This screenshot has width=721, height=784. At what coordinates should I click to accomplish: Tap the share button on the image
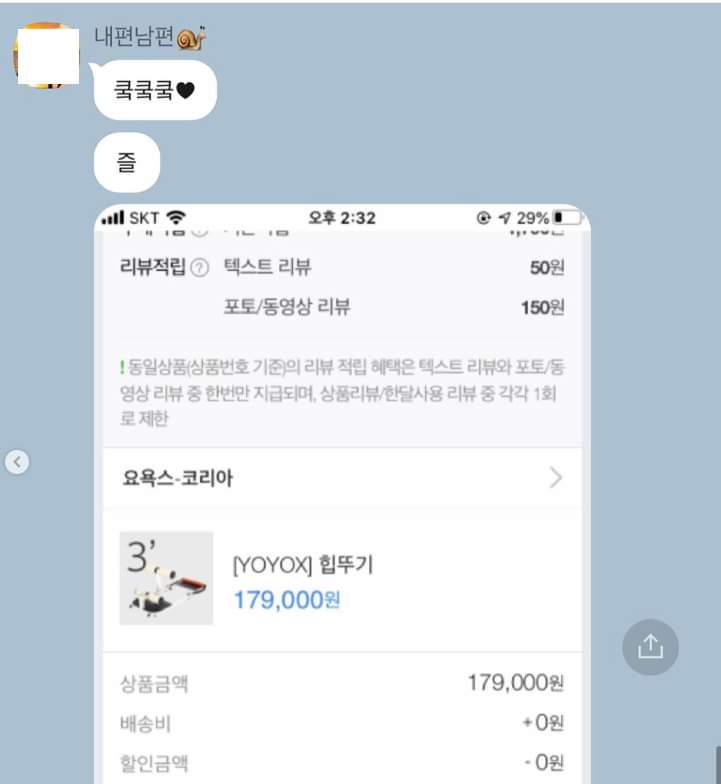tap(650, 647)
